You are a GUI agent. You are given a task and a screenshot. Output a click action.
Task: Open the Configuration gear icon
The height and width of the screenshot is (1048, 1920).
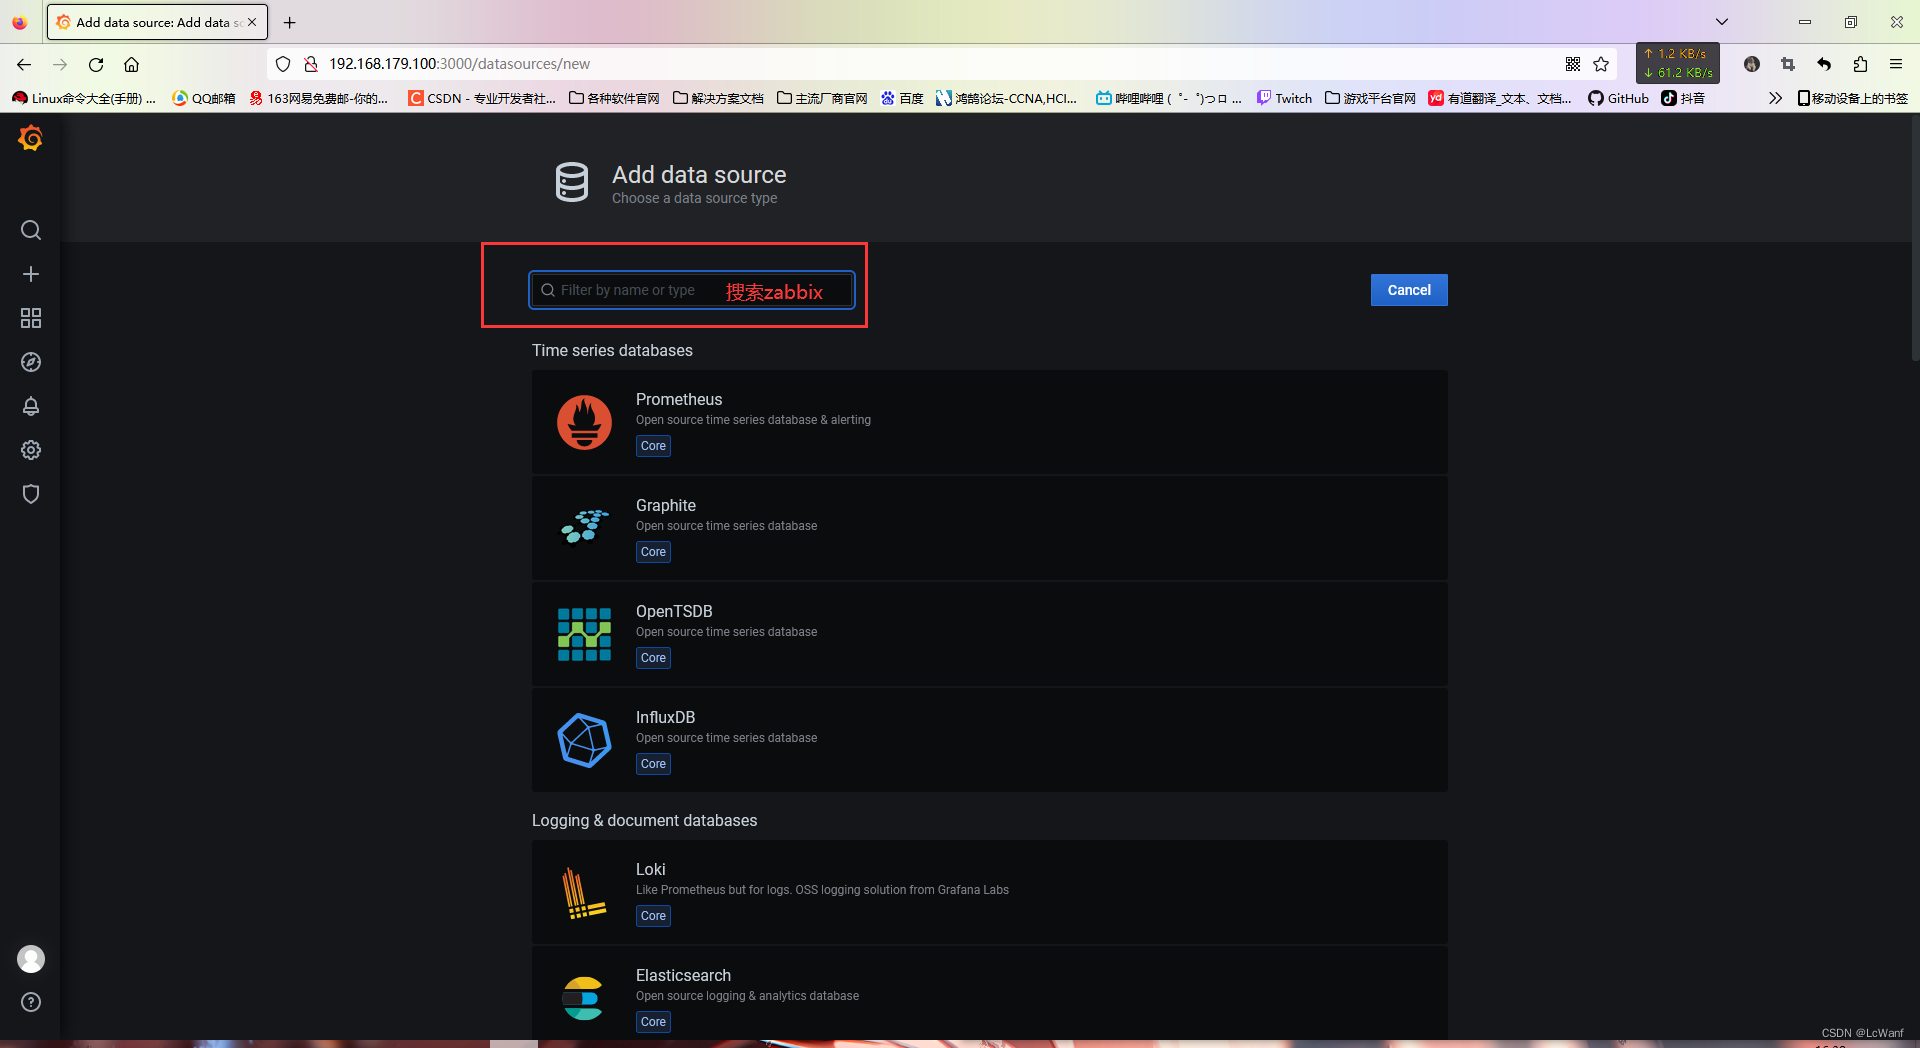(x=31, y=450)
